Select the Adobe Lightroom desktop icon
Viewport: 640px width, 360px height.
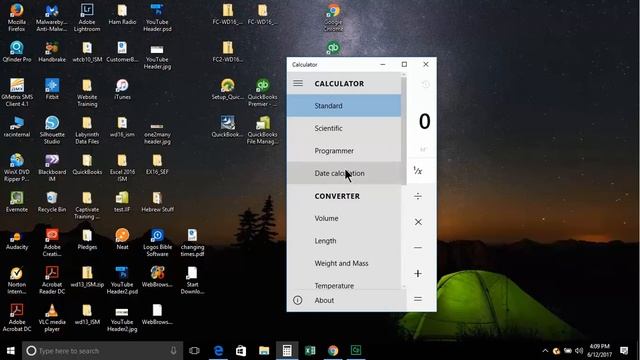click(x=87, y=17)
